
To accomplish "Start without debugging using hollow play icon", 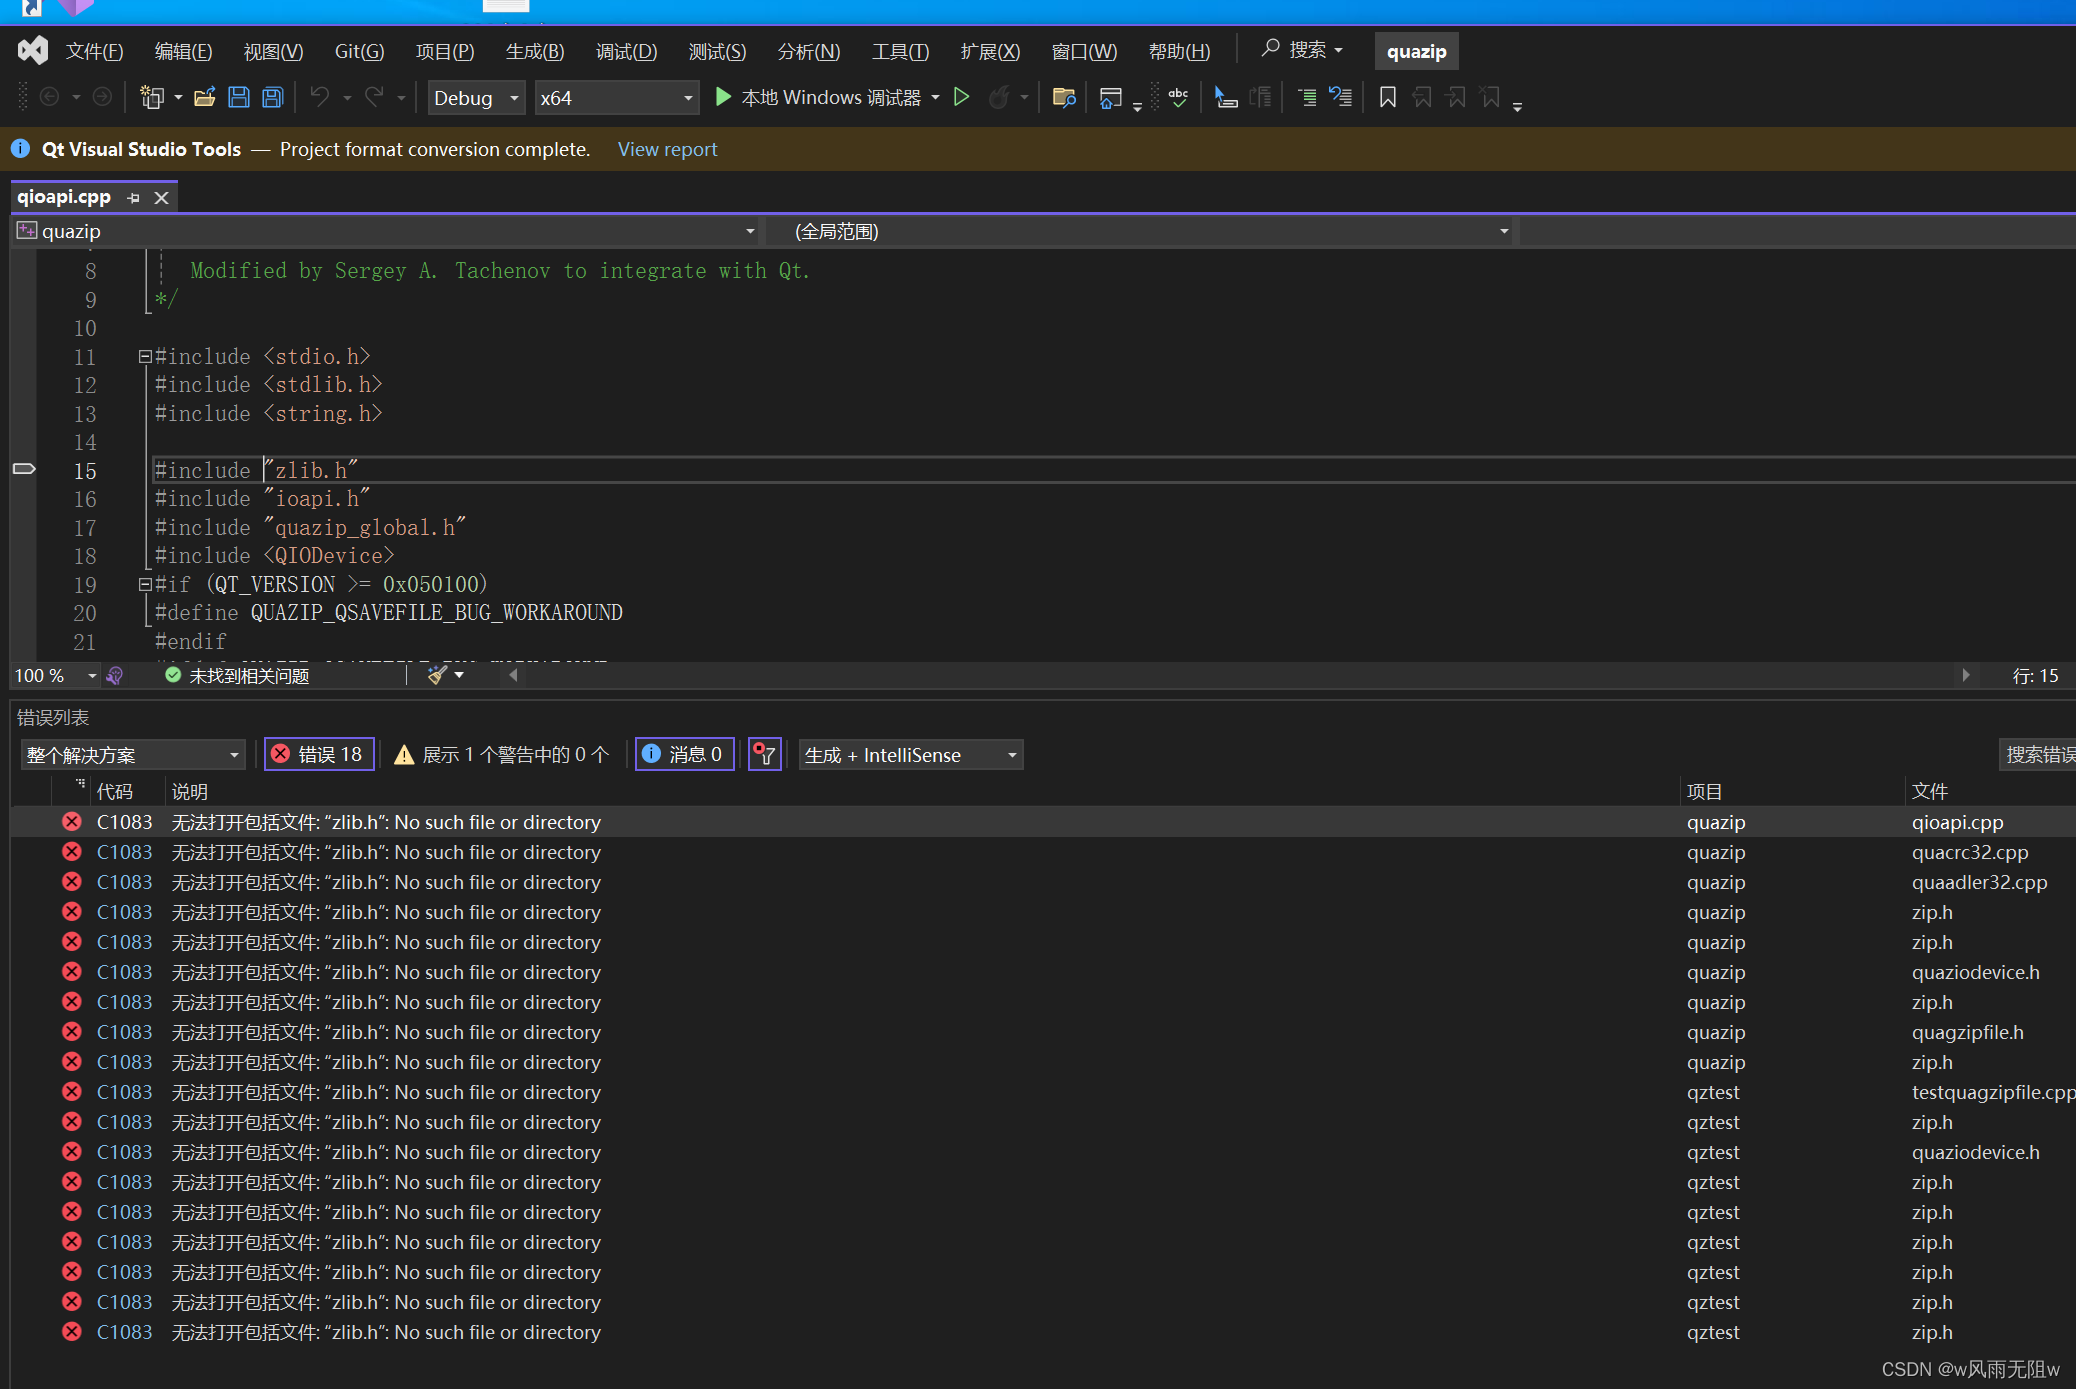I will pyautogui.click(x=961, y=97).
